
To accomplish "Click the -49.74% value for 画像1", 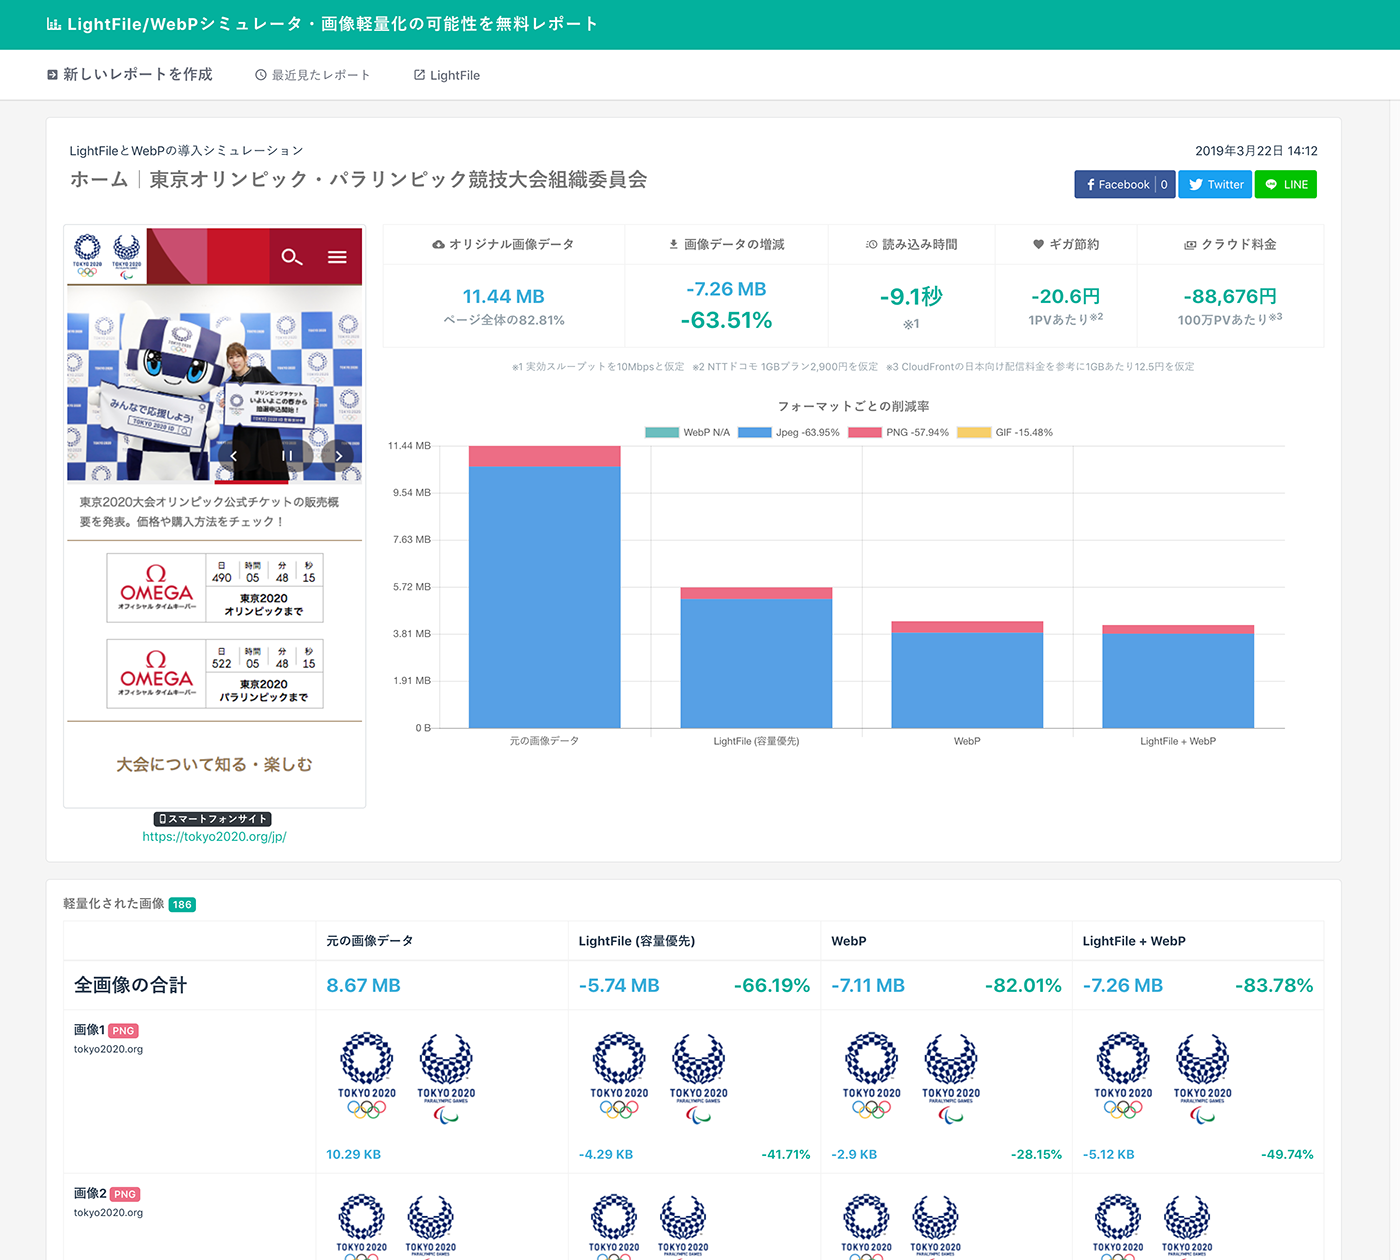I will pyautogui.click(x=1287, y=1155).
